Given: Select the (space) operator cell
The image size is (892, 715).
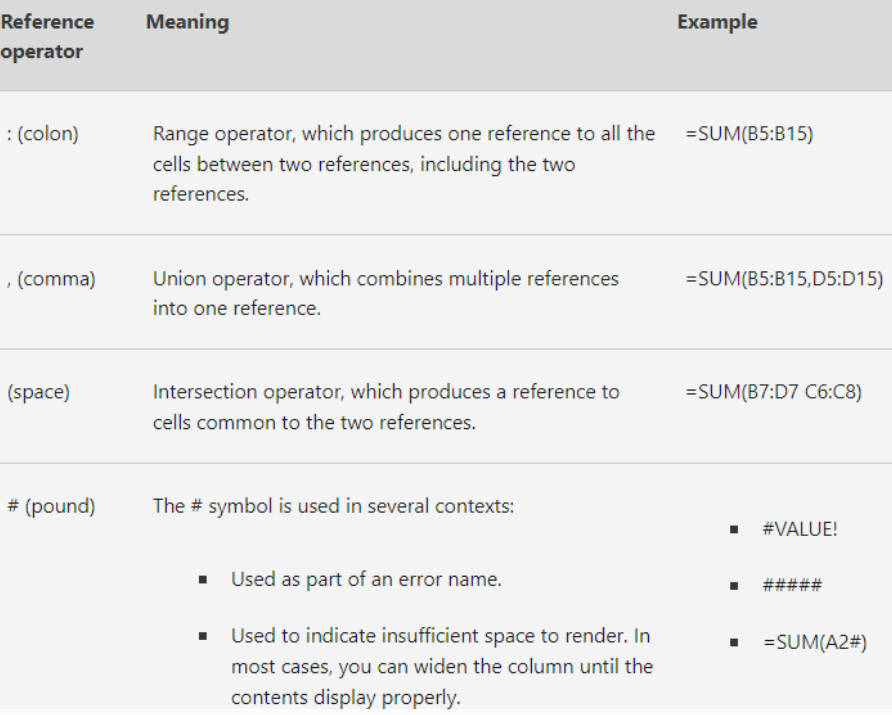Looking at the screenshot, I should pyautogui.click(x=39, y=392).
